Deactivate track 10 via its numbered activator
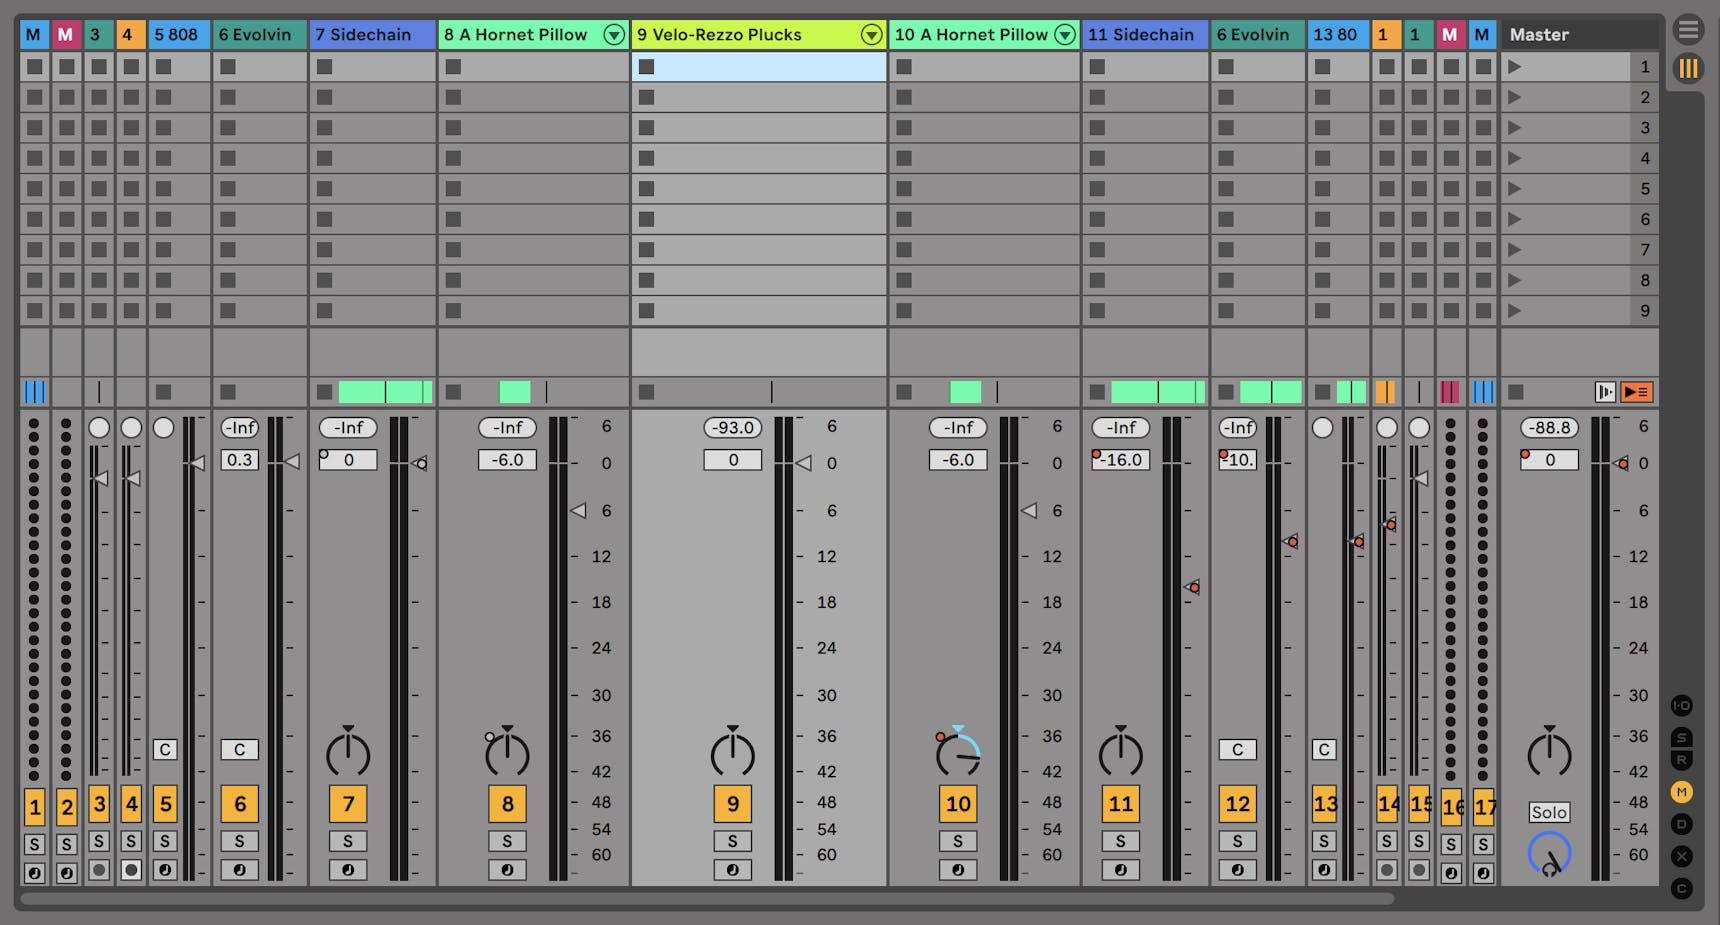The width and height of the screenshot is (1720, 925). click(x=958, y=803)
